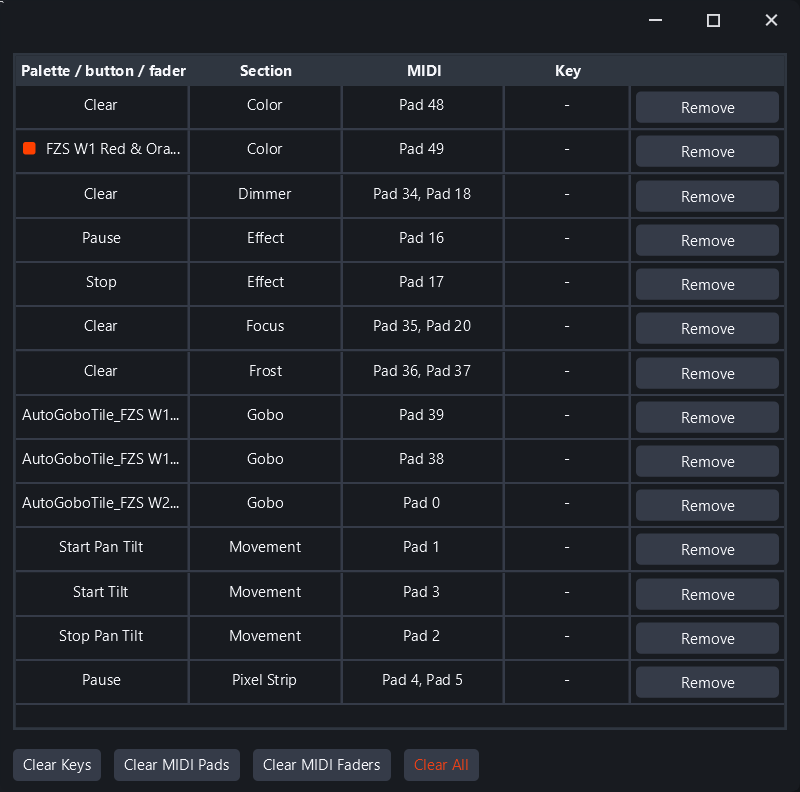
Task: Remove the Gobo Pad 38 mapping
Action: point(707,461)
